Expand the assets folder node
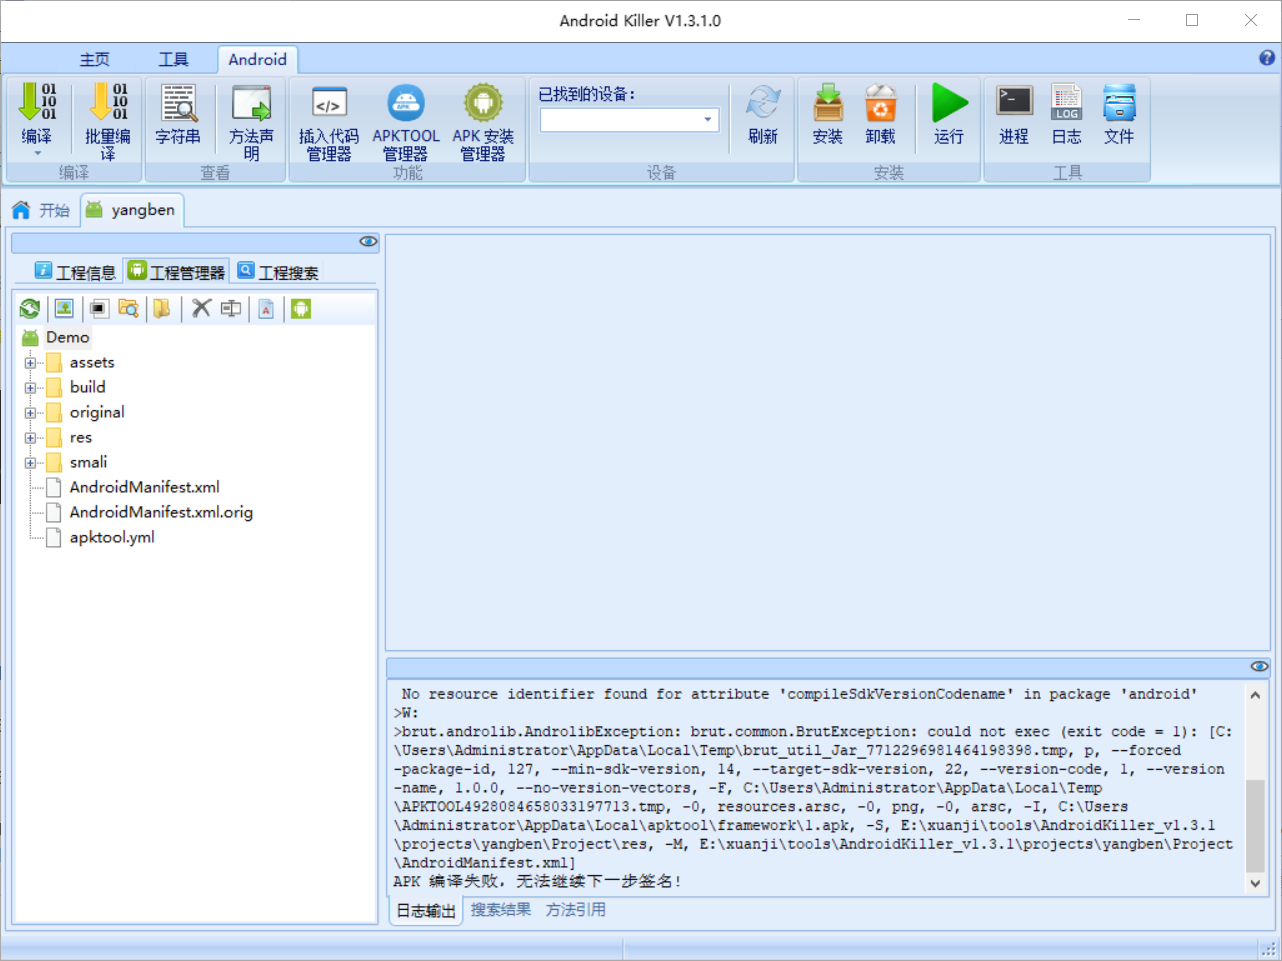 pos(30,363)
